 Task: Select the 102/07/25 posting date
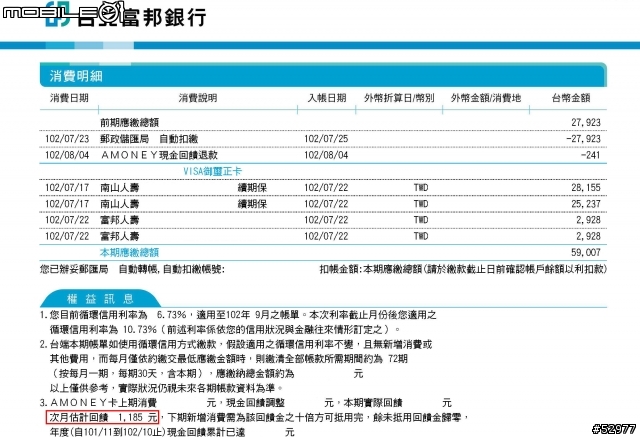tap(326, 139)
